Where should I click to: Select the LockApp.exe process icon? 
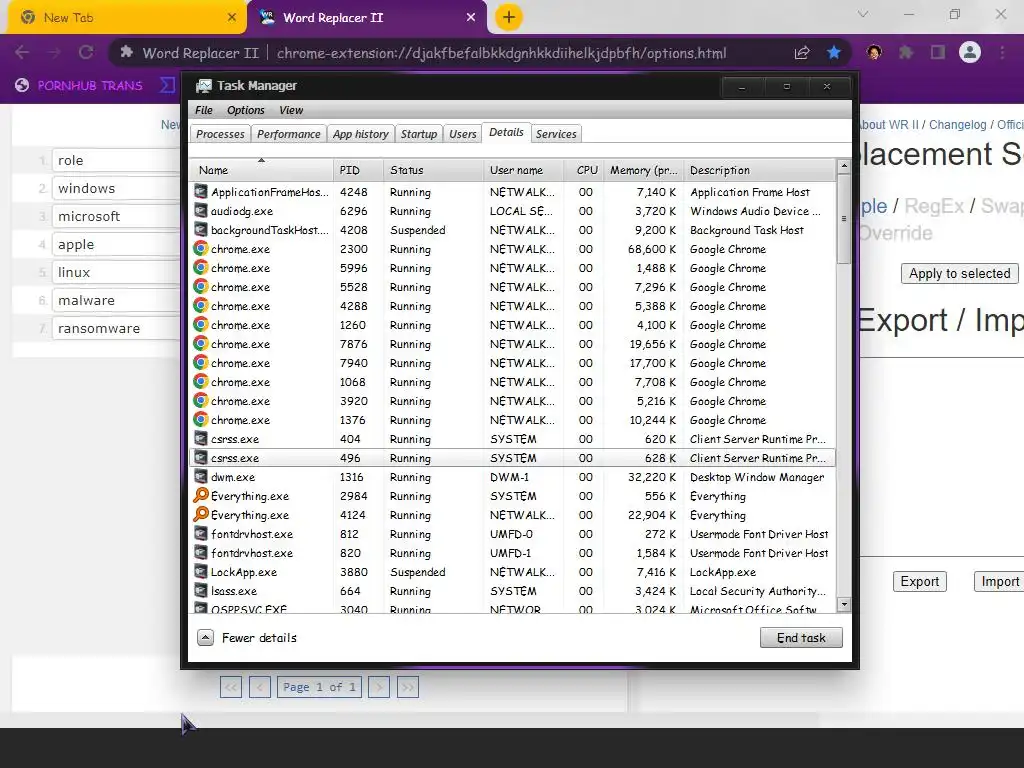click(200, 571)
